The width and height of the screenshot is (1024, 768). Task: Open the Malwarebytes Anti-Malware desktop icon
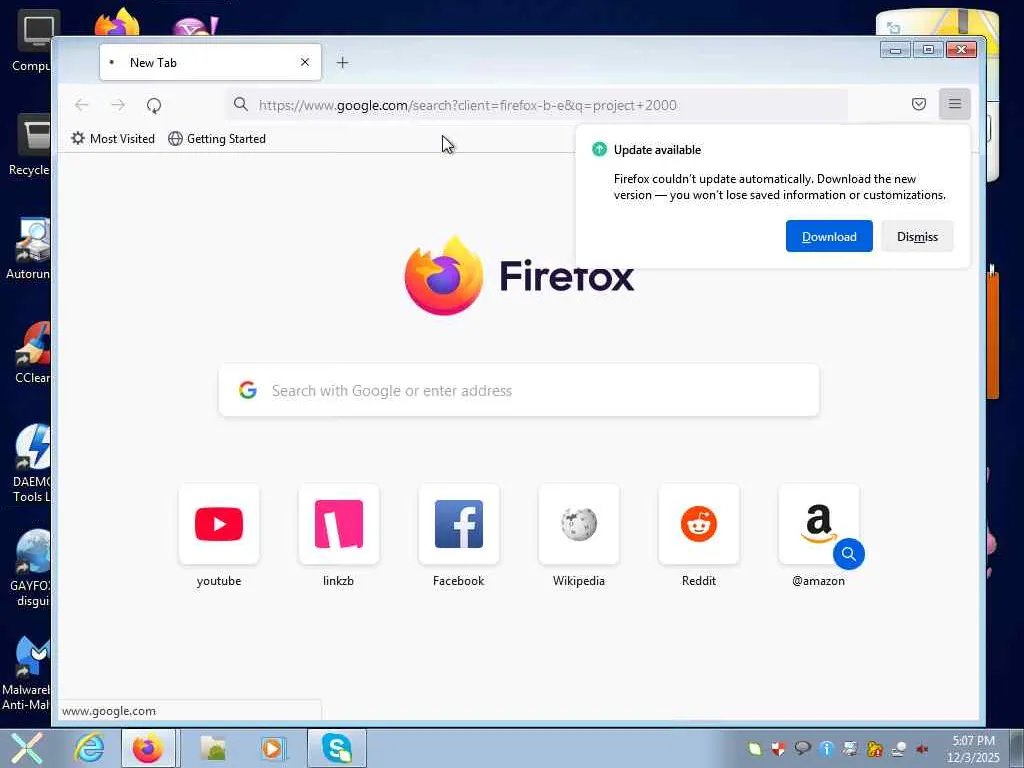tap(26, 674)
